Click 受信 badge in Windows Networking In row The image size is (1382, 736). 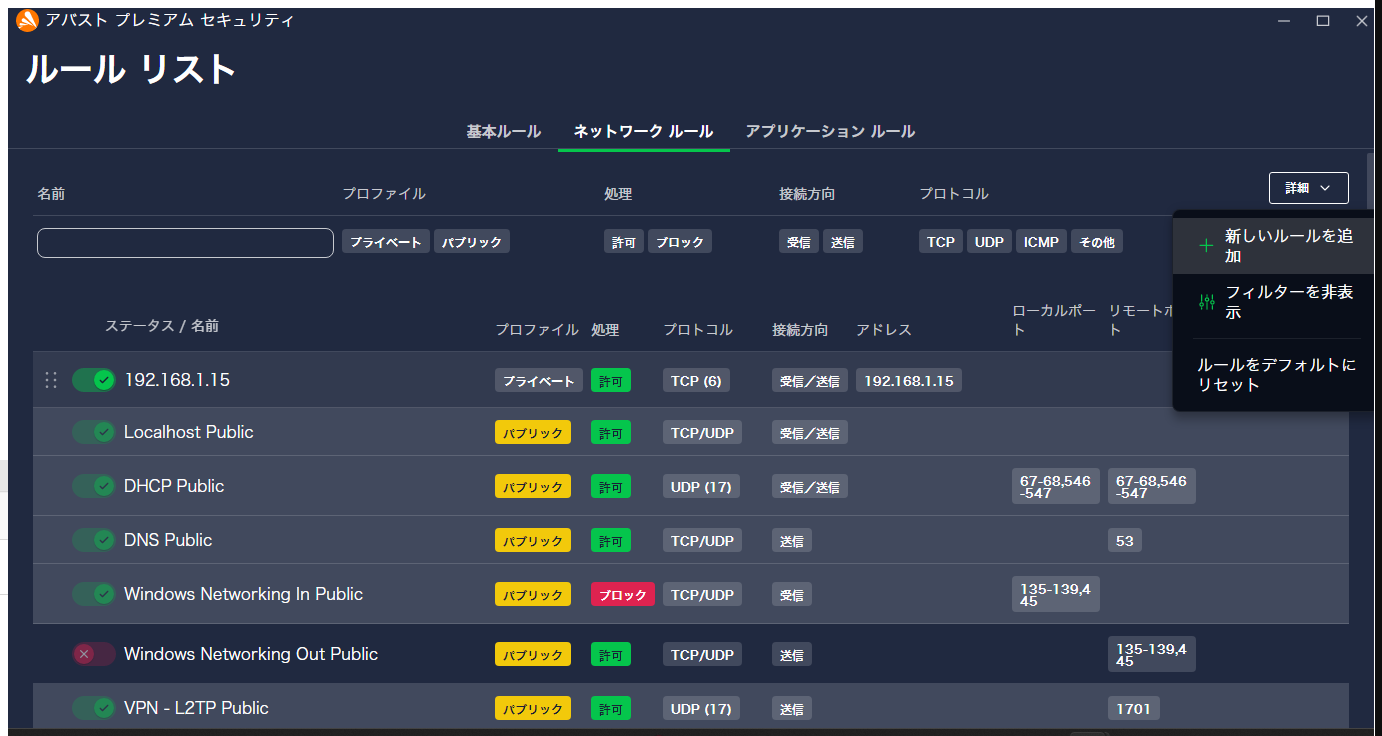click(792, 594)
